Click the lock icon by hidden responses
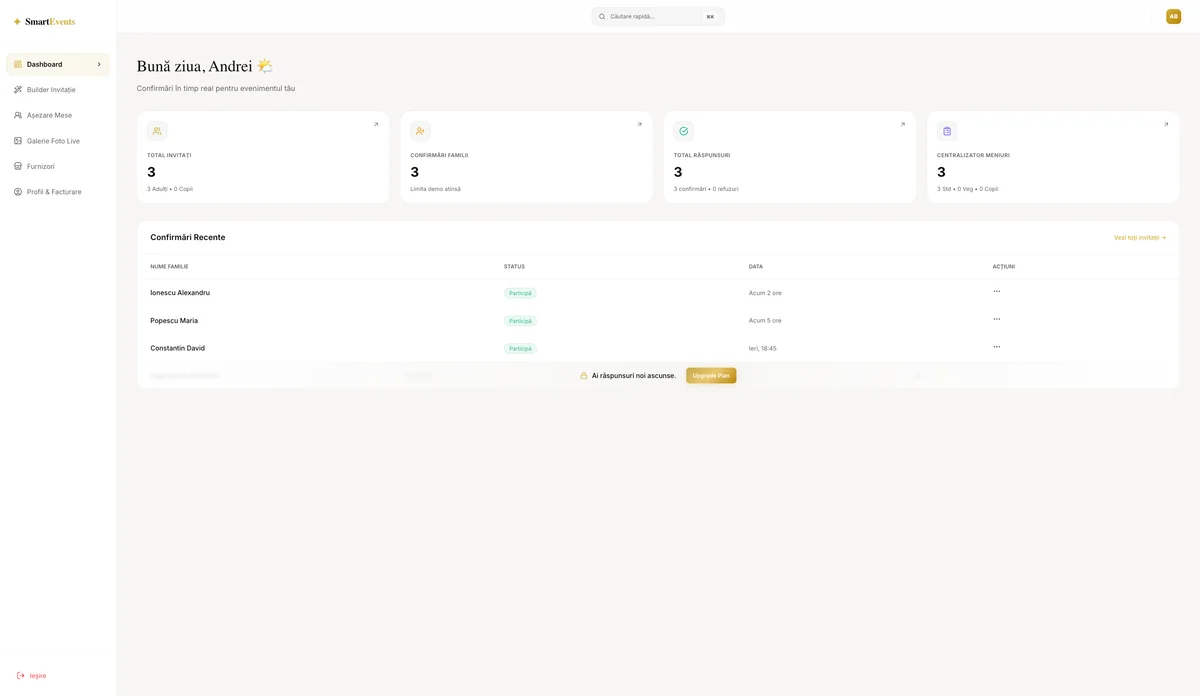 (x=584, y=376)
